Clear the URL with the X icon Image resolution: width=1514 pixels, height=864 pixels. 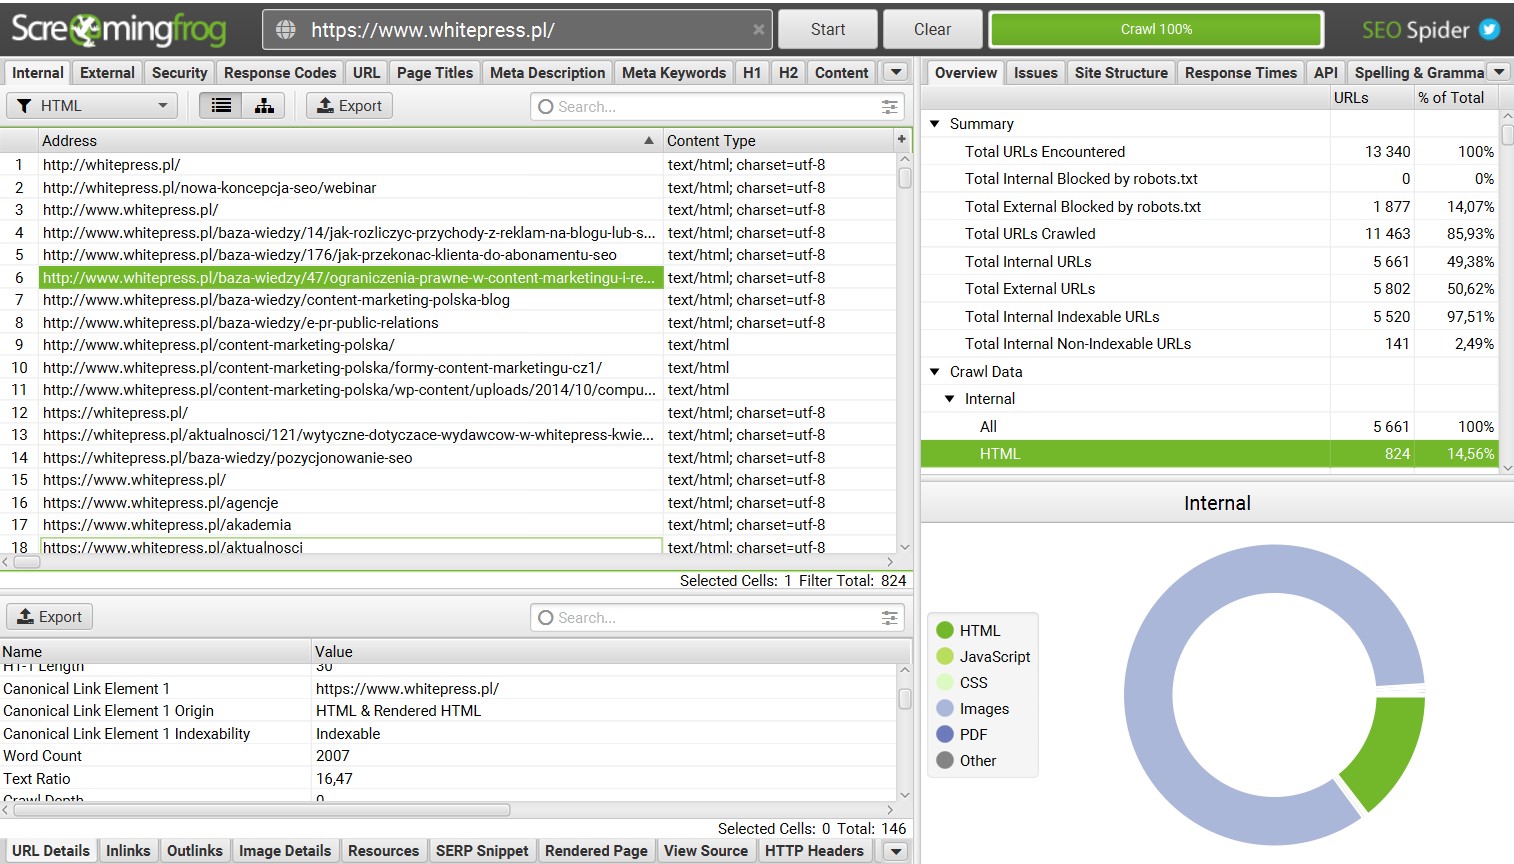tap(759, 30)
